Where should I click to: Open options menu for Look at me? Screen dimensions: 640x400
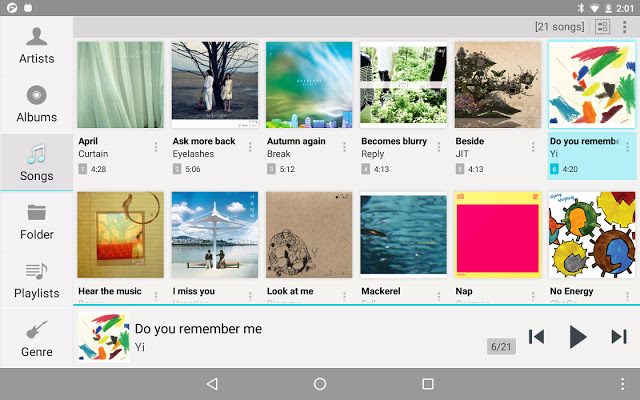tap(344, 296)
